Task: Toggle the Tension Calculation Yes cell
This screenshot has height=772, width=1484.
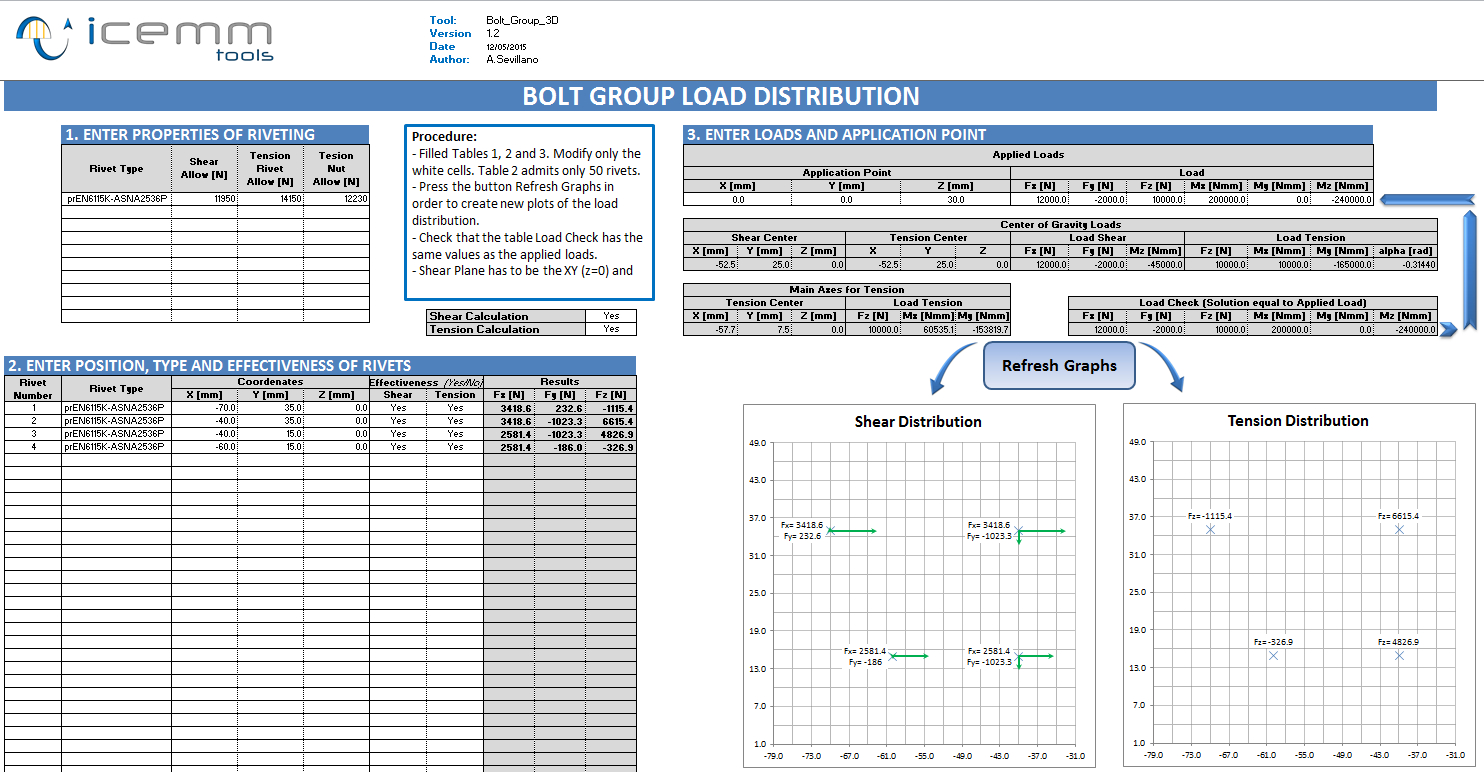Action: click(610, 329)
